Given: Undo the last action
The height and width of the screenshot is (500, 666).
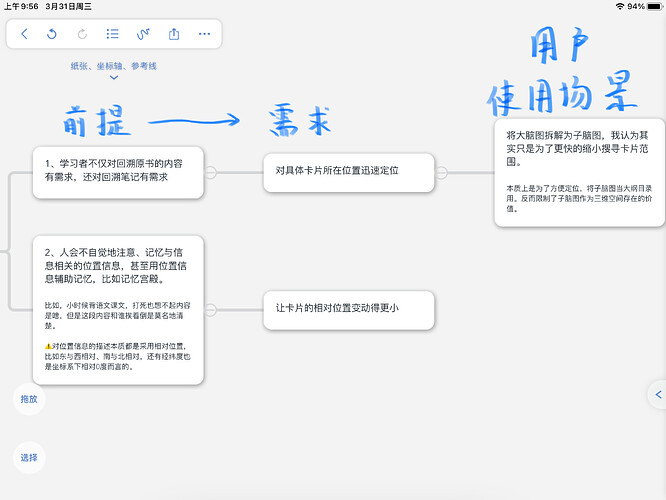Looking at the screenshot, I should 52,34.
